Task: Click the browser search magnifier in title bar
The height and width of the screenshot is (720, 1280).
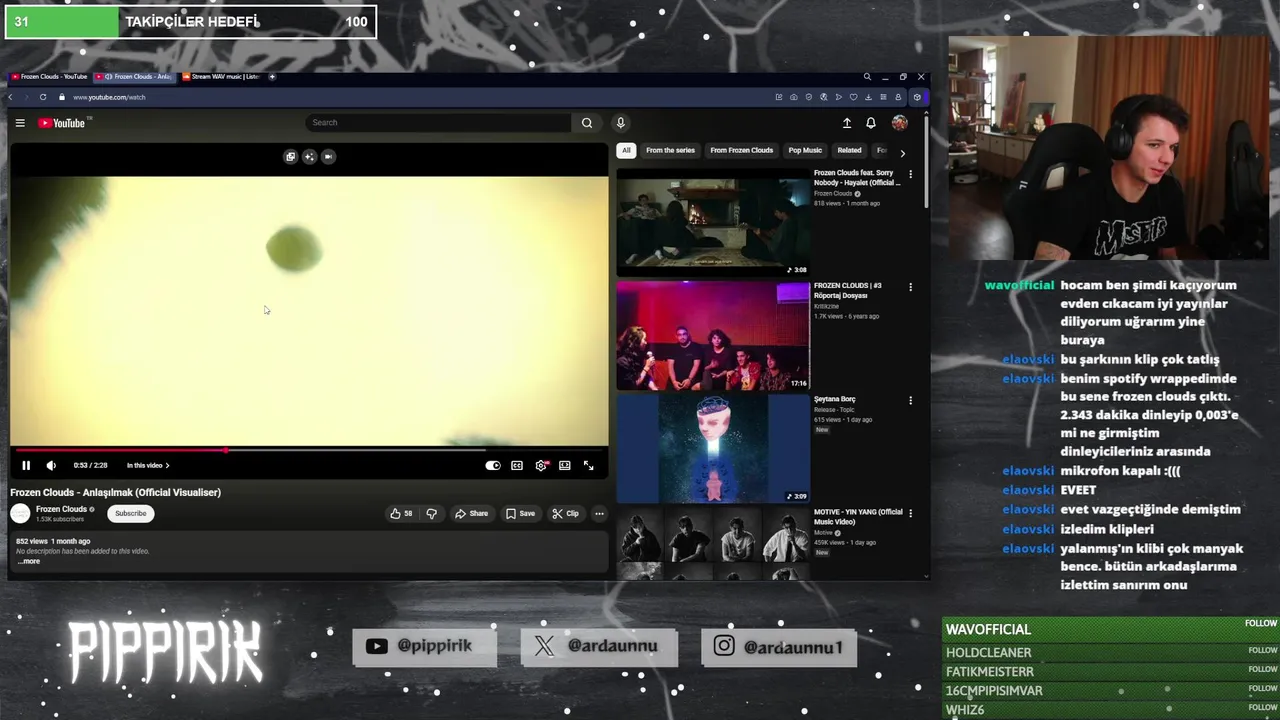Action: (x=867, y=77)
